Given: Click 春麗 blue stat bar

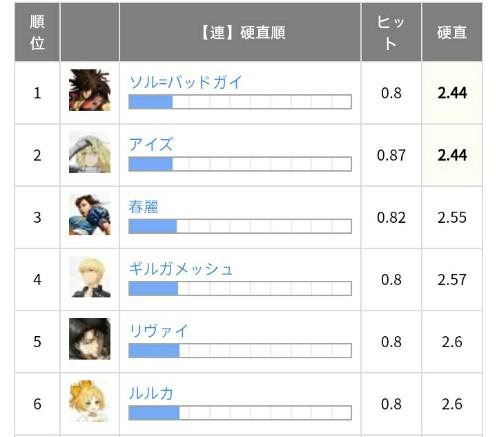Looking at the screenshot, I should pos(153,226).
